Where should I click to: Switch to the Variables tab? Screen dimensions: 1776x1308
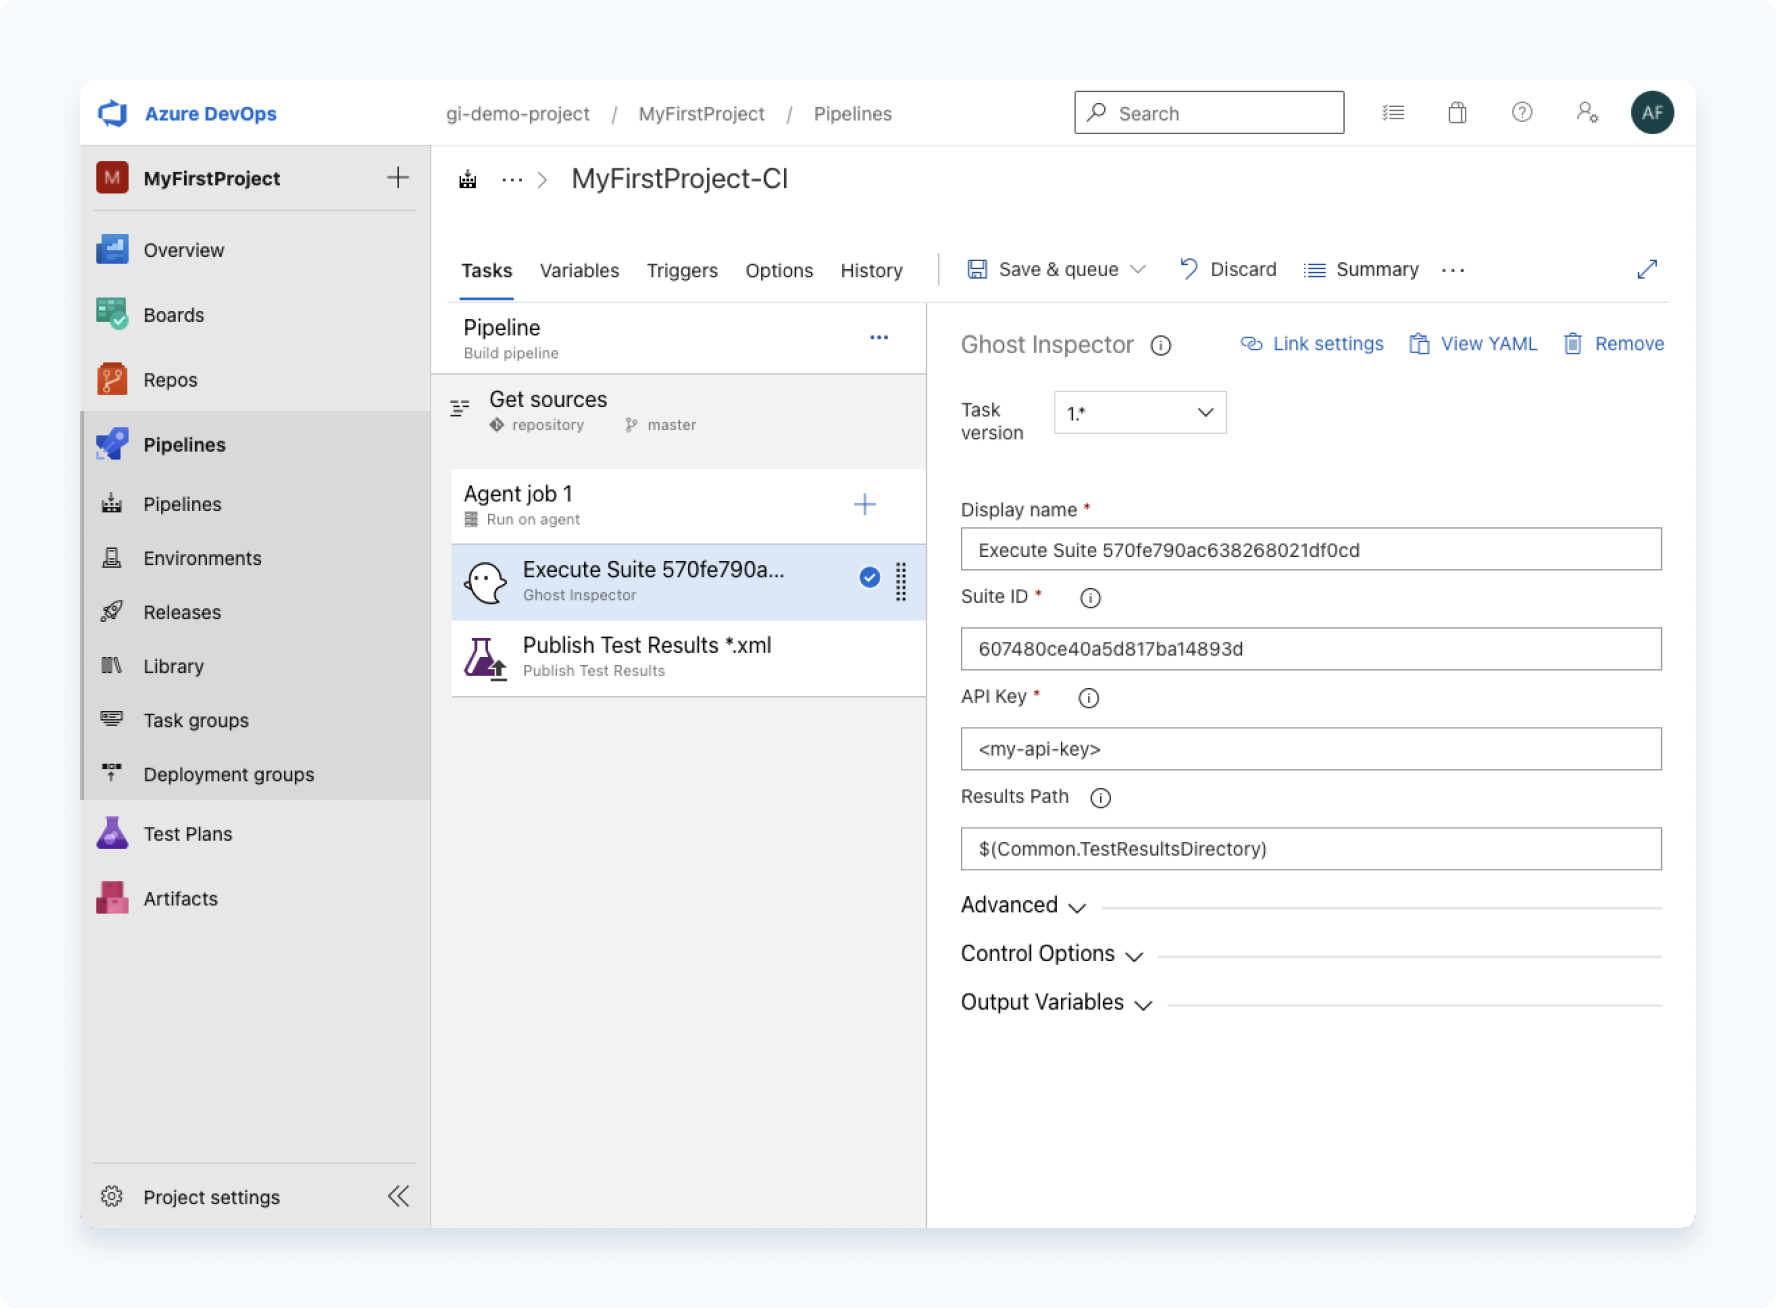click(x=579, y=270)
